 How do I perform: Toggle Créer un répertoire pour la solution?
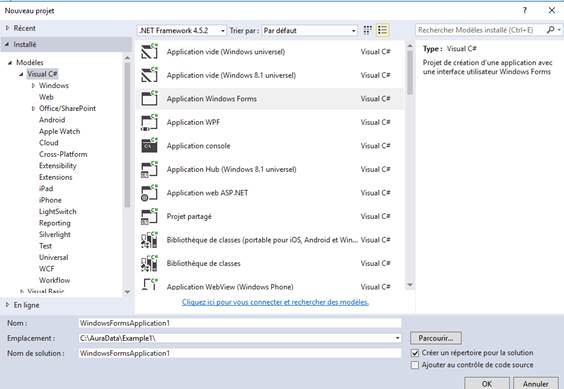click(x=415, y=353)
